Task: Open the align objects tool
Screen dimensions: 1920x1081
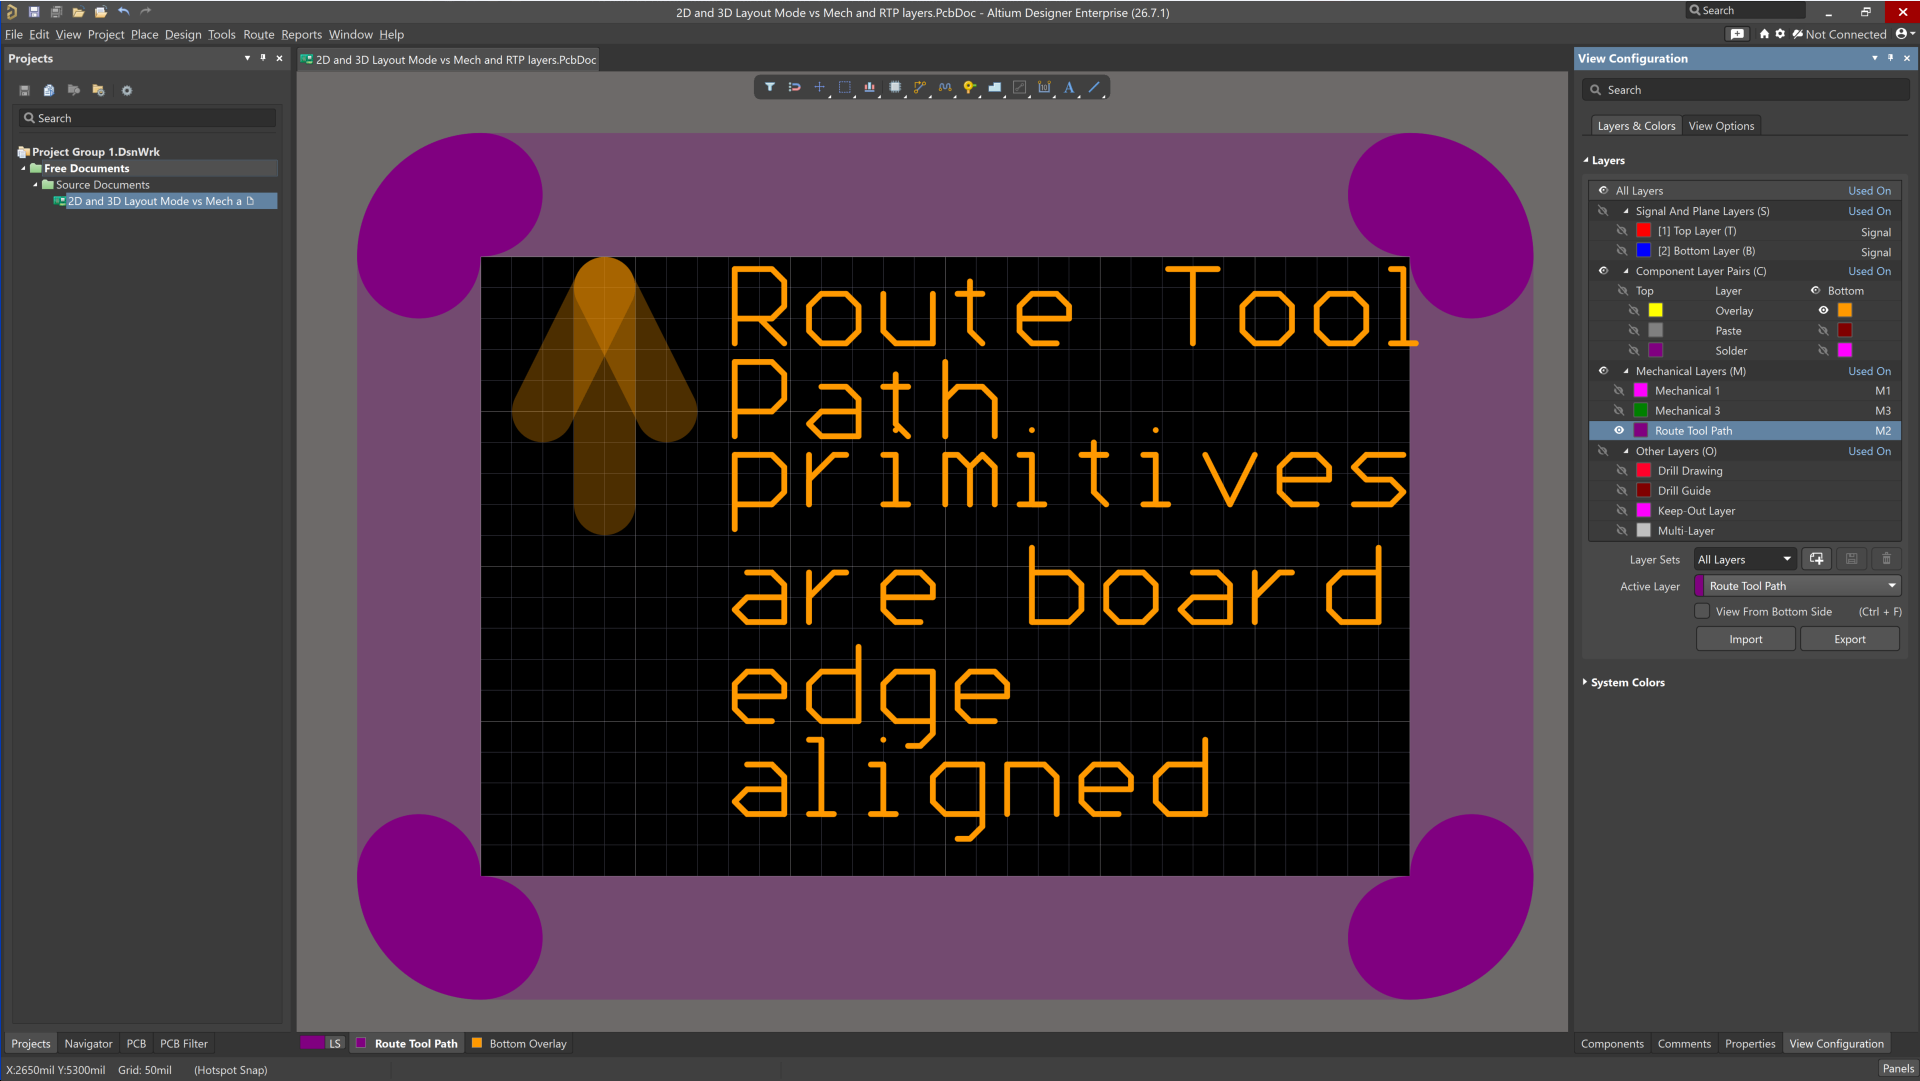Action: point(870,88)
